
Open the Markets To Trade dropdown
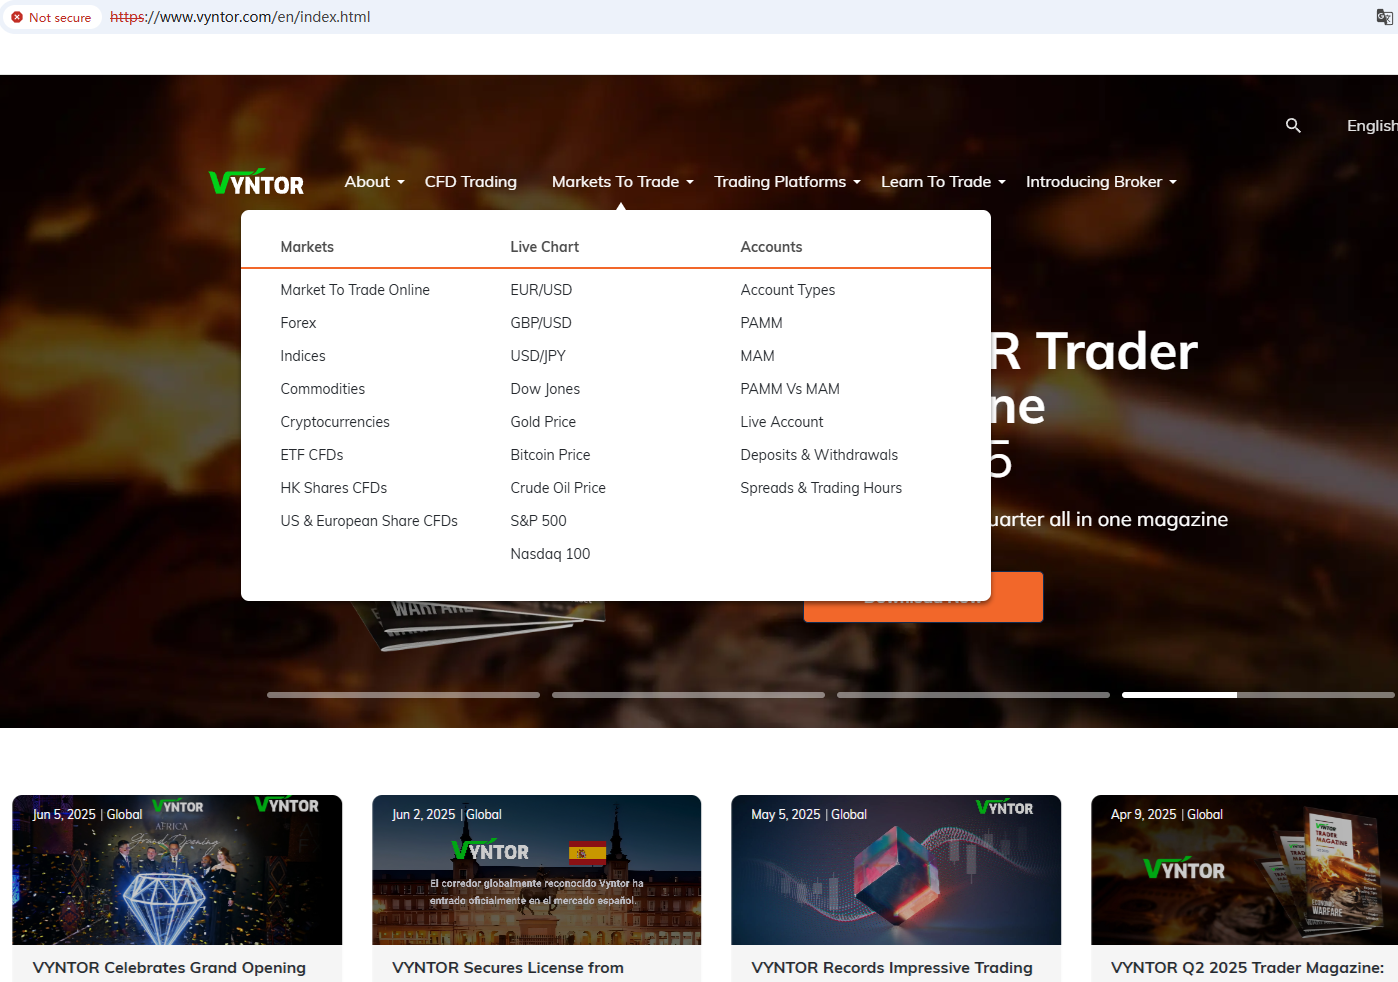[x=623, y=182]
